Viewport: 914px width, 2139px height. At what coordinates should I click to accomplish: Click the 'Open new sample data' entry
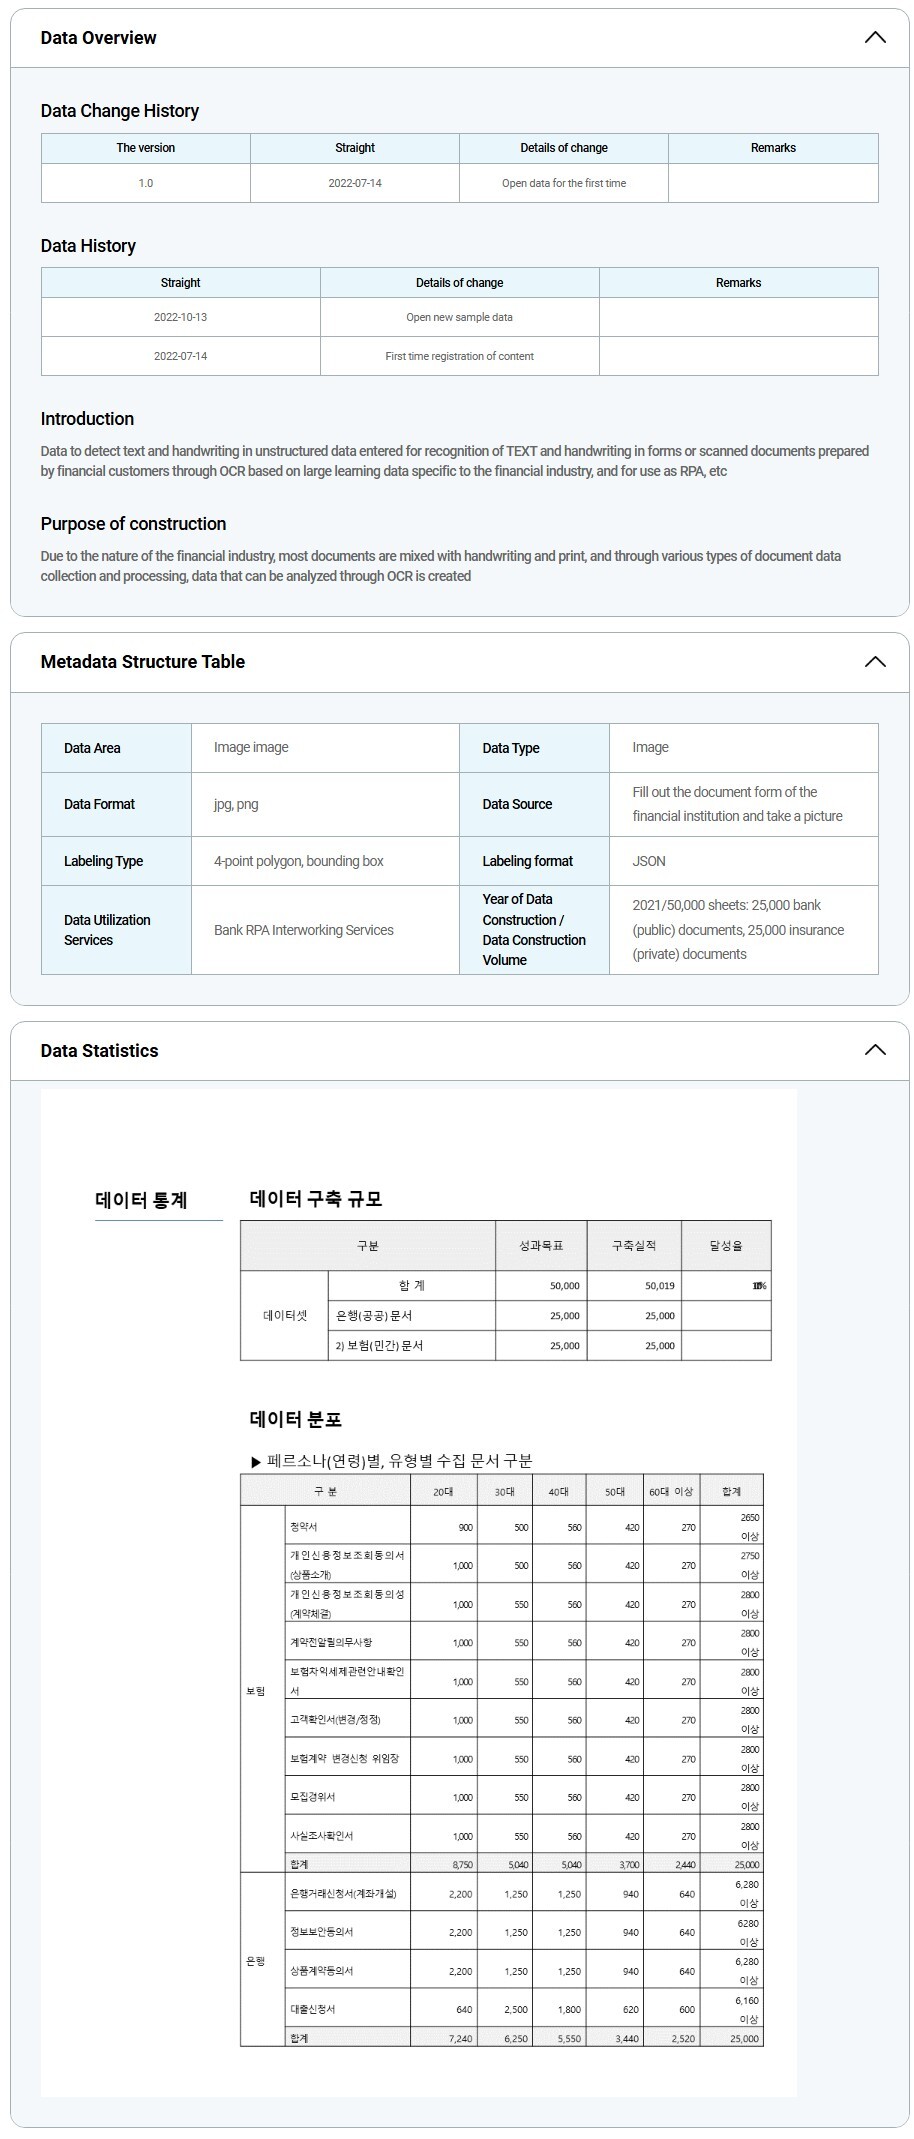click(459, 317)
